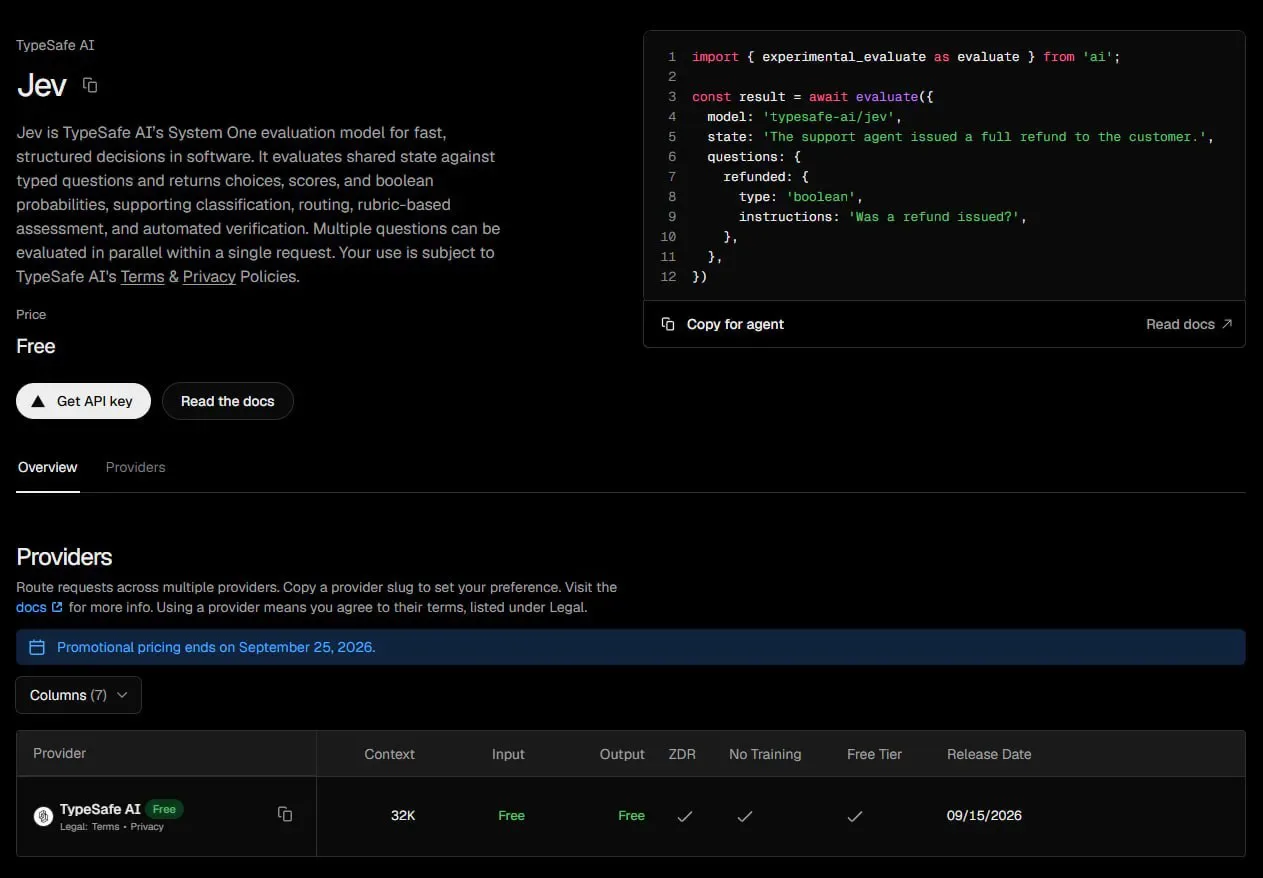Click the Providers section heading
The image size is (1263, 878).
coord(64,557)
